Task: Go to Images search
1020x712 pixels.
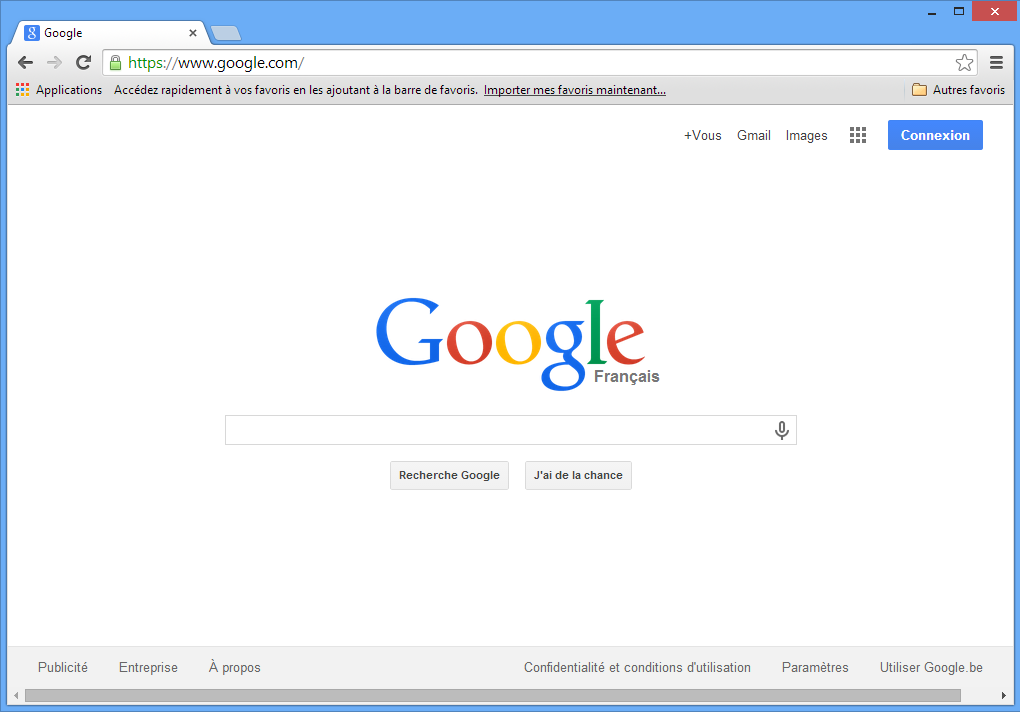Action: point(806,135)
